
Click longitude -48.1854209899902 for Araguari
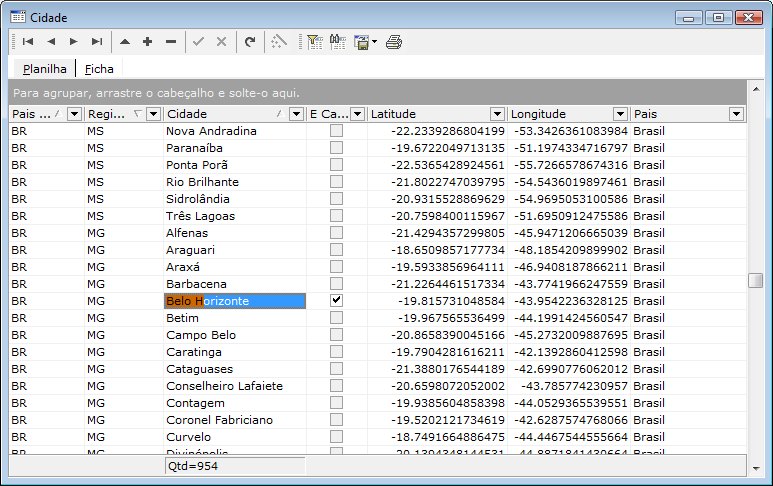click(x=570, y=250)
